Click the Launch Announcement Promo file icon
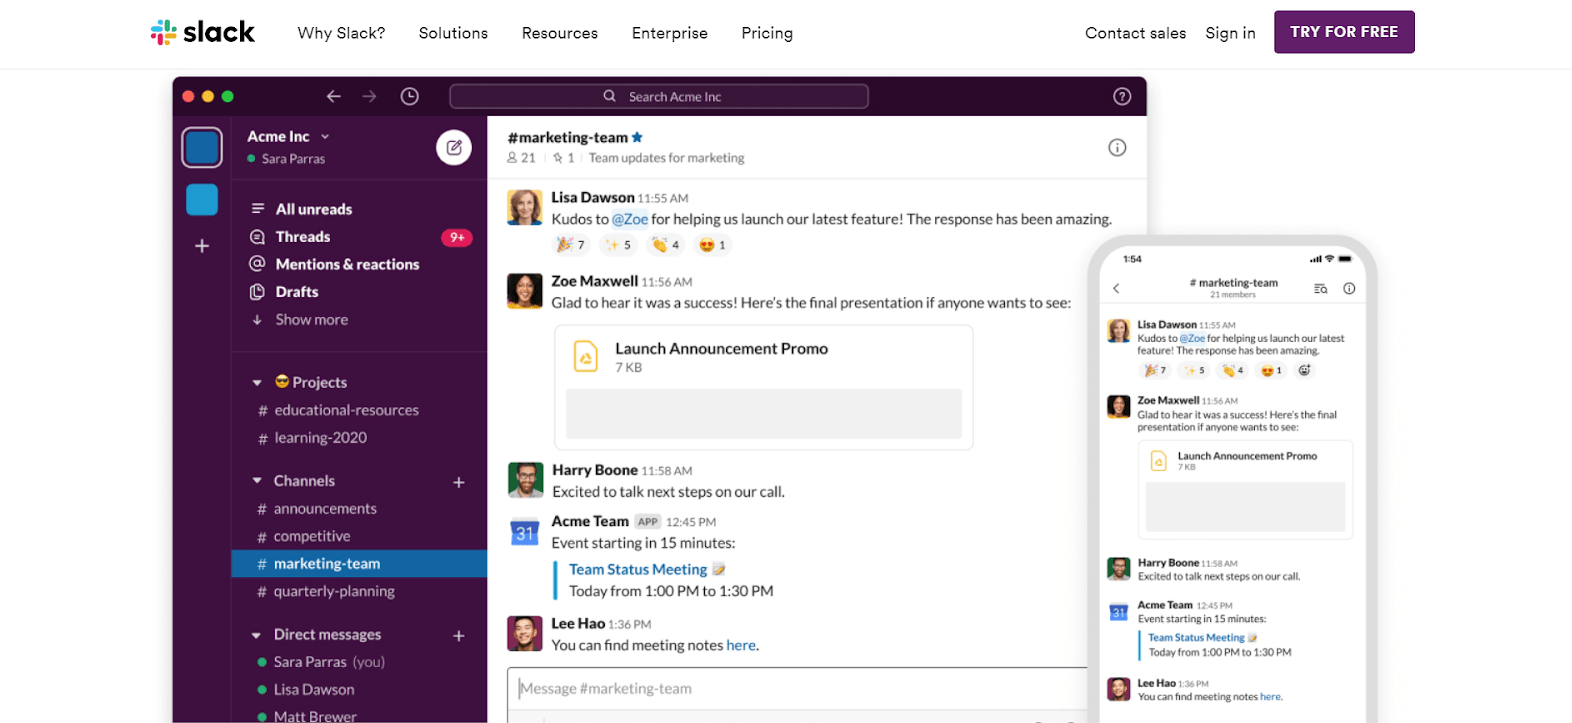 click(x=585, y=356)
